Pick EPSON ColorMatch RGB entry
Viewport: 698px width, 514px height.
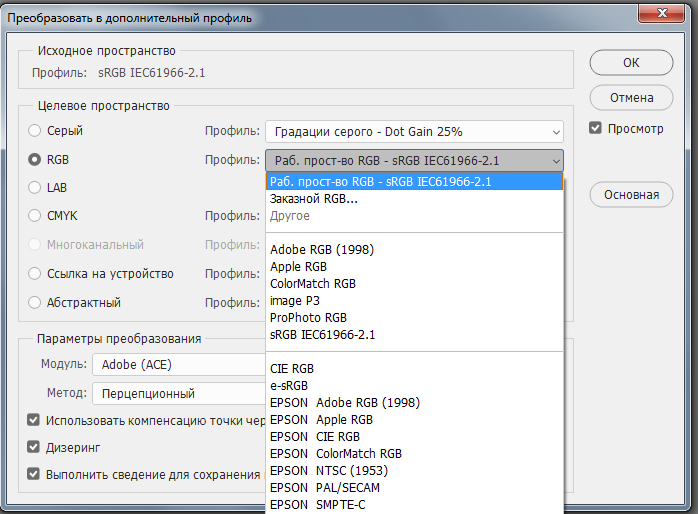pyautogui.click(x=414, y=453)
